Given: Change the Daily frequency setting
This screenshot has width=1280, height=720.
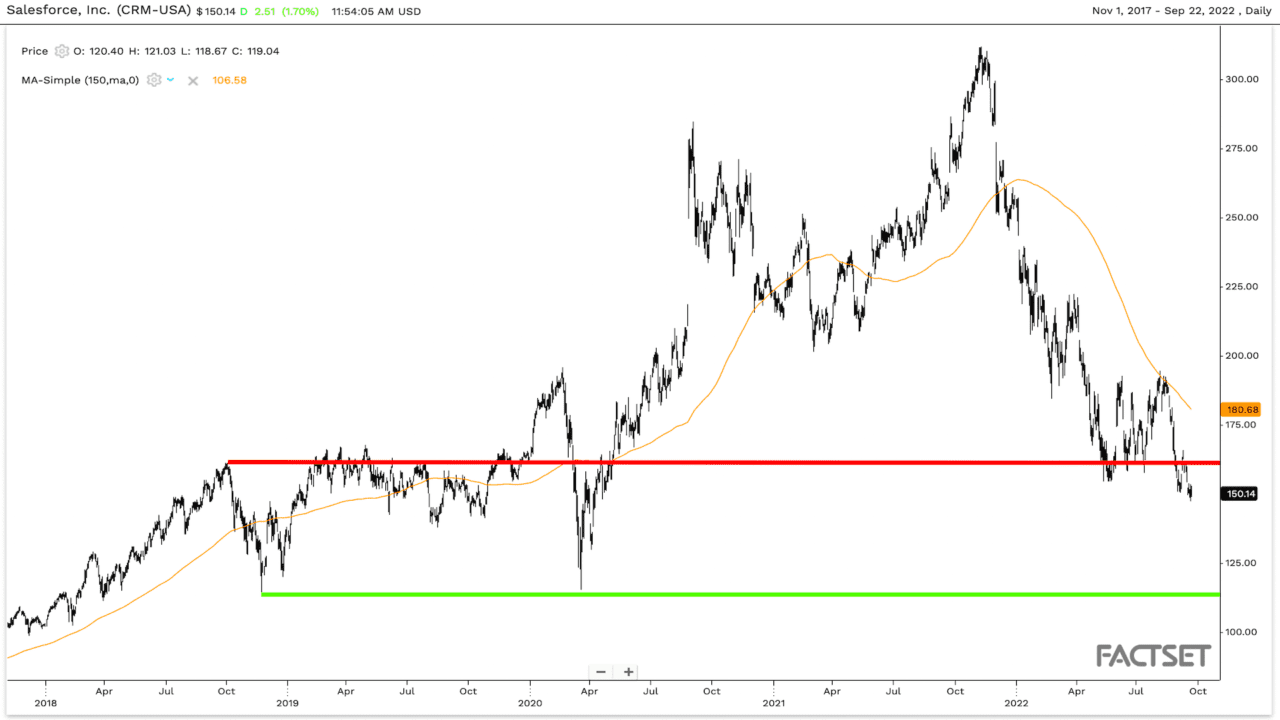Looking at the screenshot, I should tap(1253, 11).
